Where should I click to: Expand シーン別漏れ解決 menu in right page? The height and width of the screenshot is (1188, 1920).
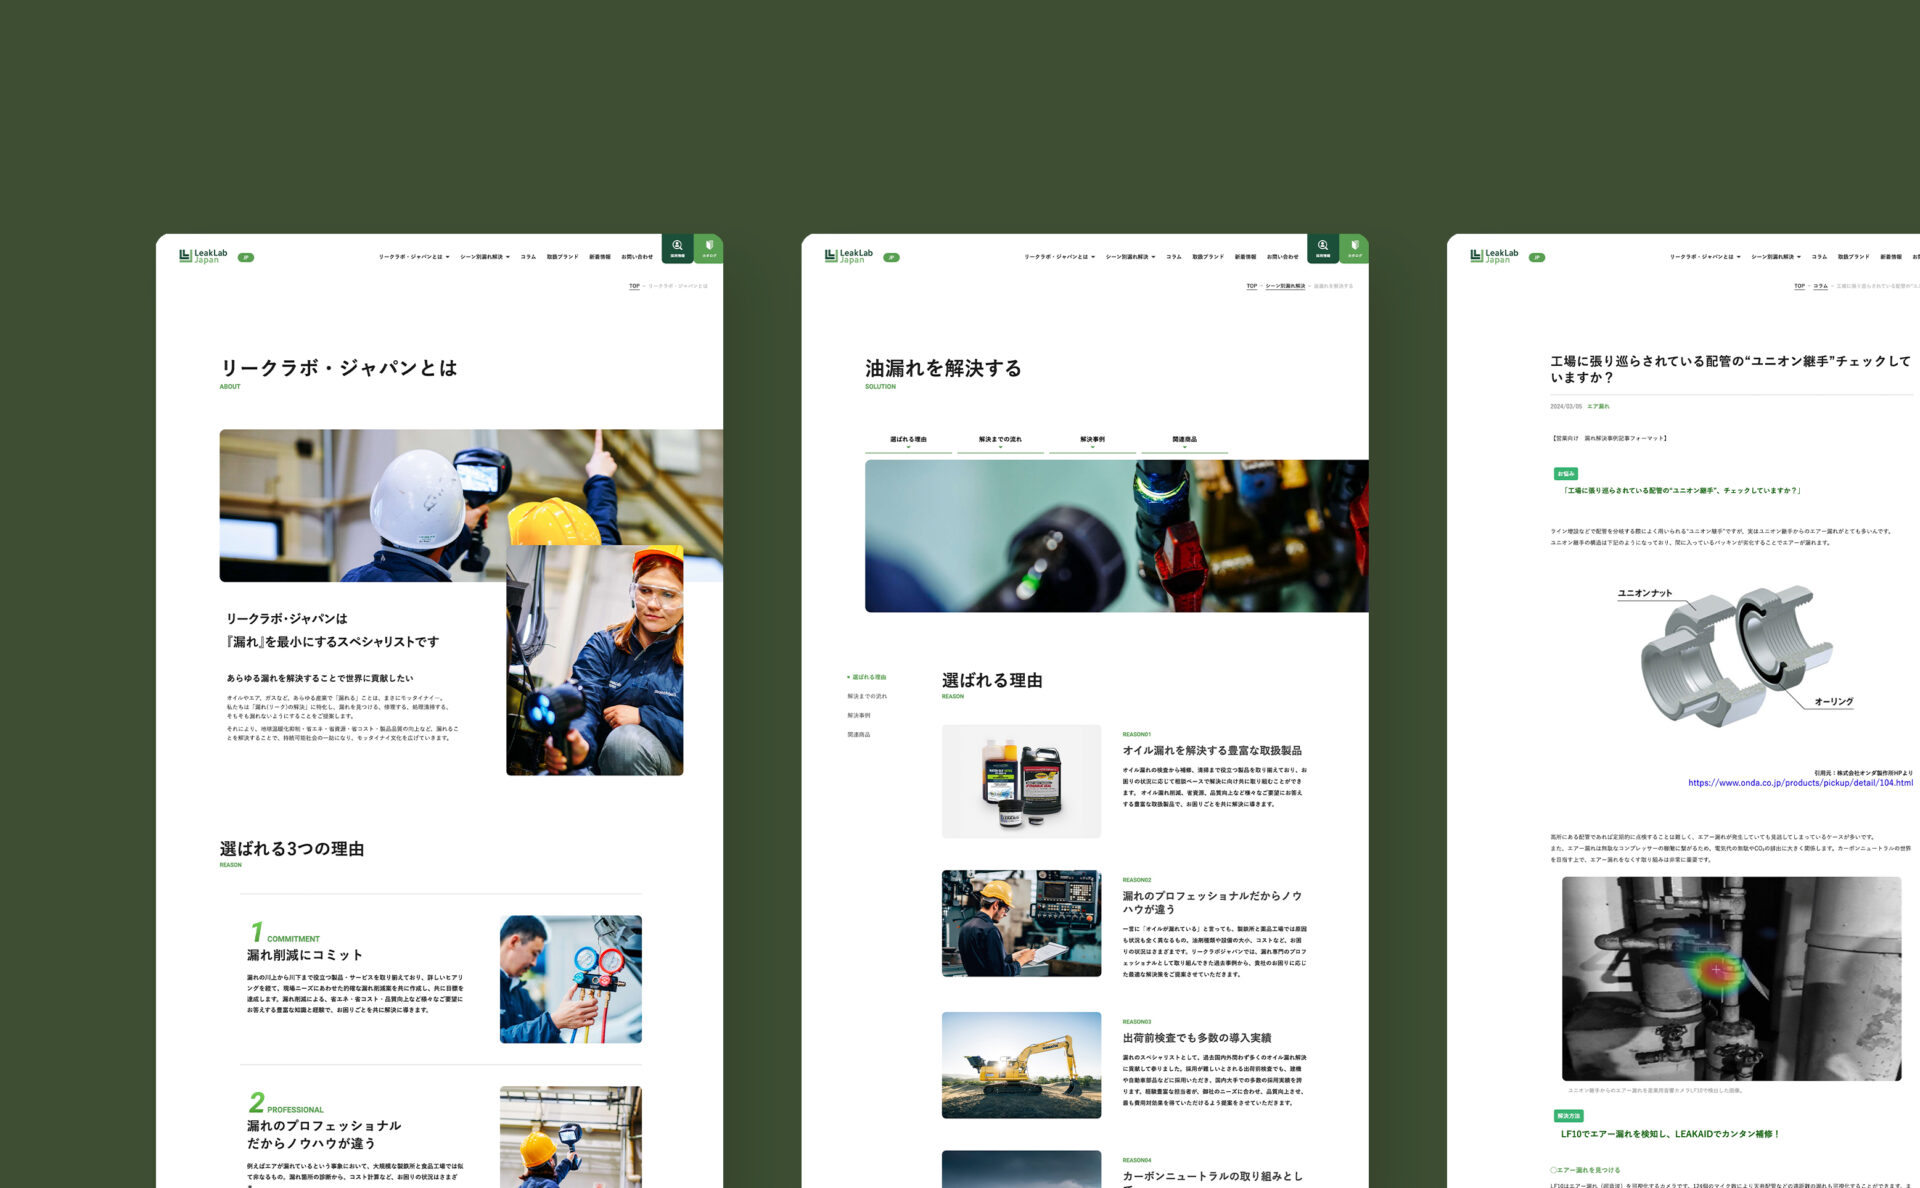coord(1776,257)
